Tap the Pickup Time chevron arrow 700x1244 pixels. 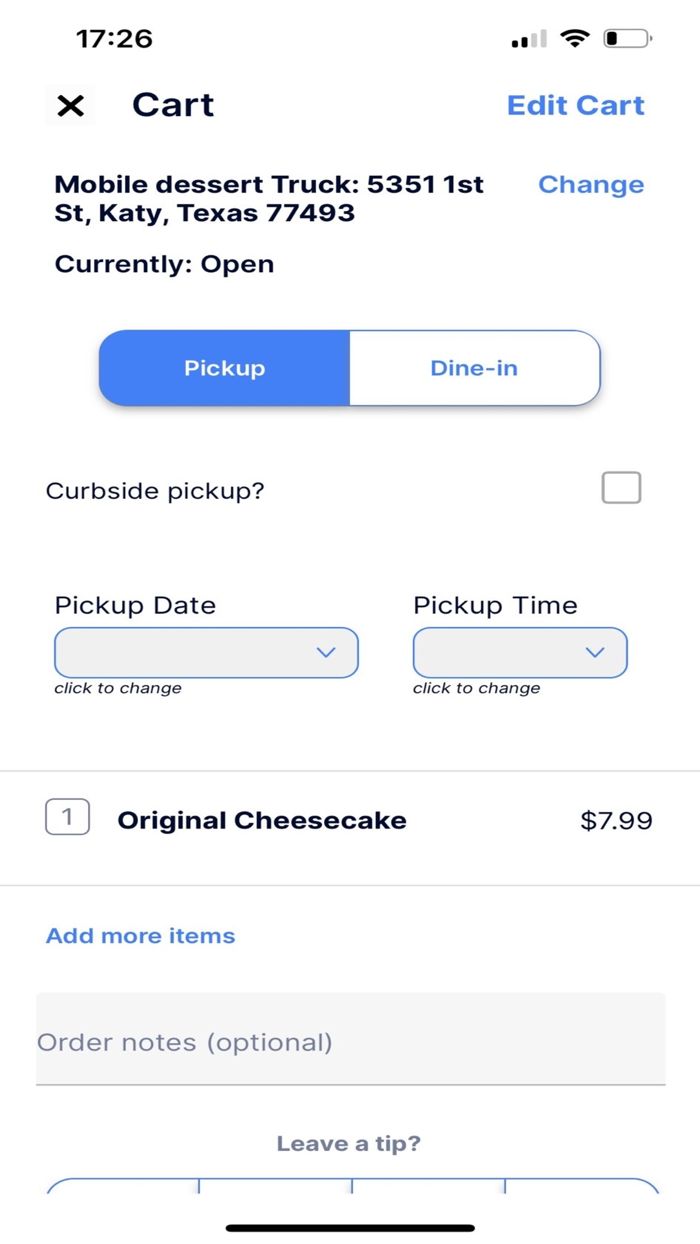pyautogui.click(x=595, y=652)
